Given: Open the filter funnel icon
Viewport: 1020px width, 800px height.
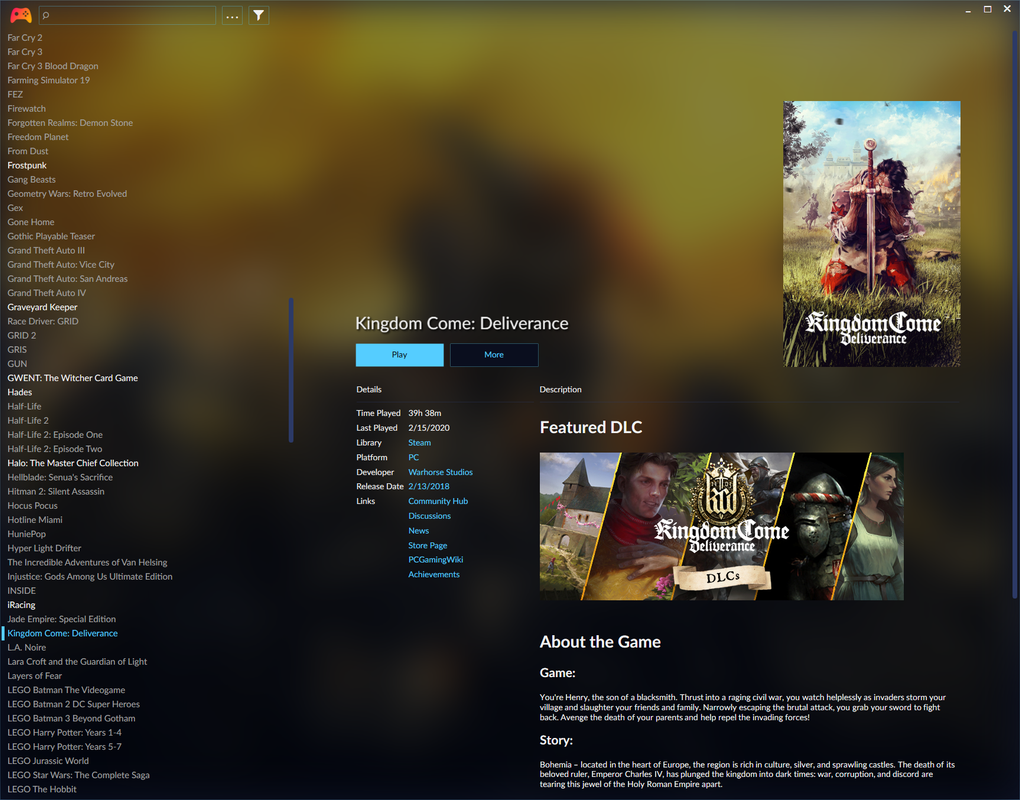Looking at the screenshot, I should [x=259, y=16].
